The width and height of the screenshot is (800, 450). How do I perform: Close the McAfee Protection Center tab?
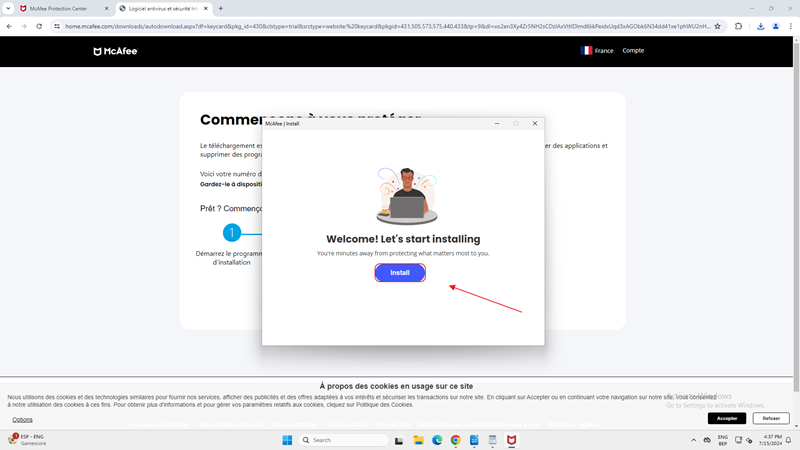[x=106, y=9]
